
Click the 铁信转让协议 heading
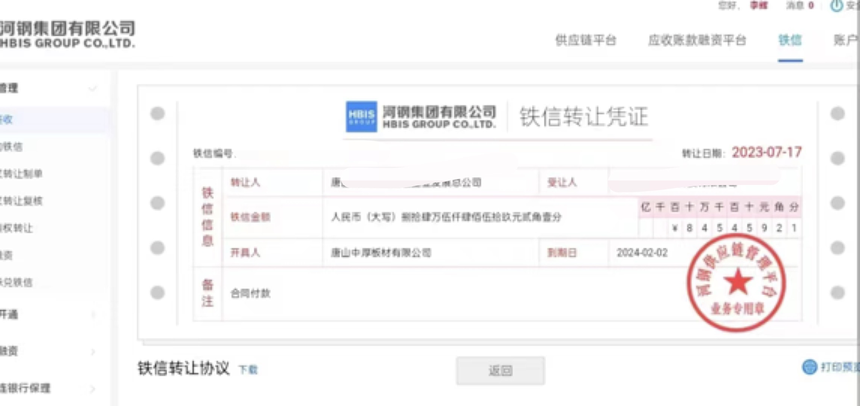184,368
